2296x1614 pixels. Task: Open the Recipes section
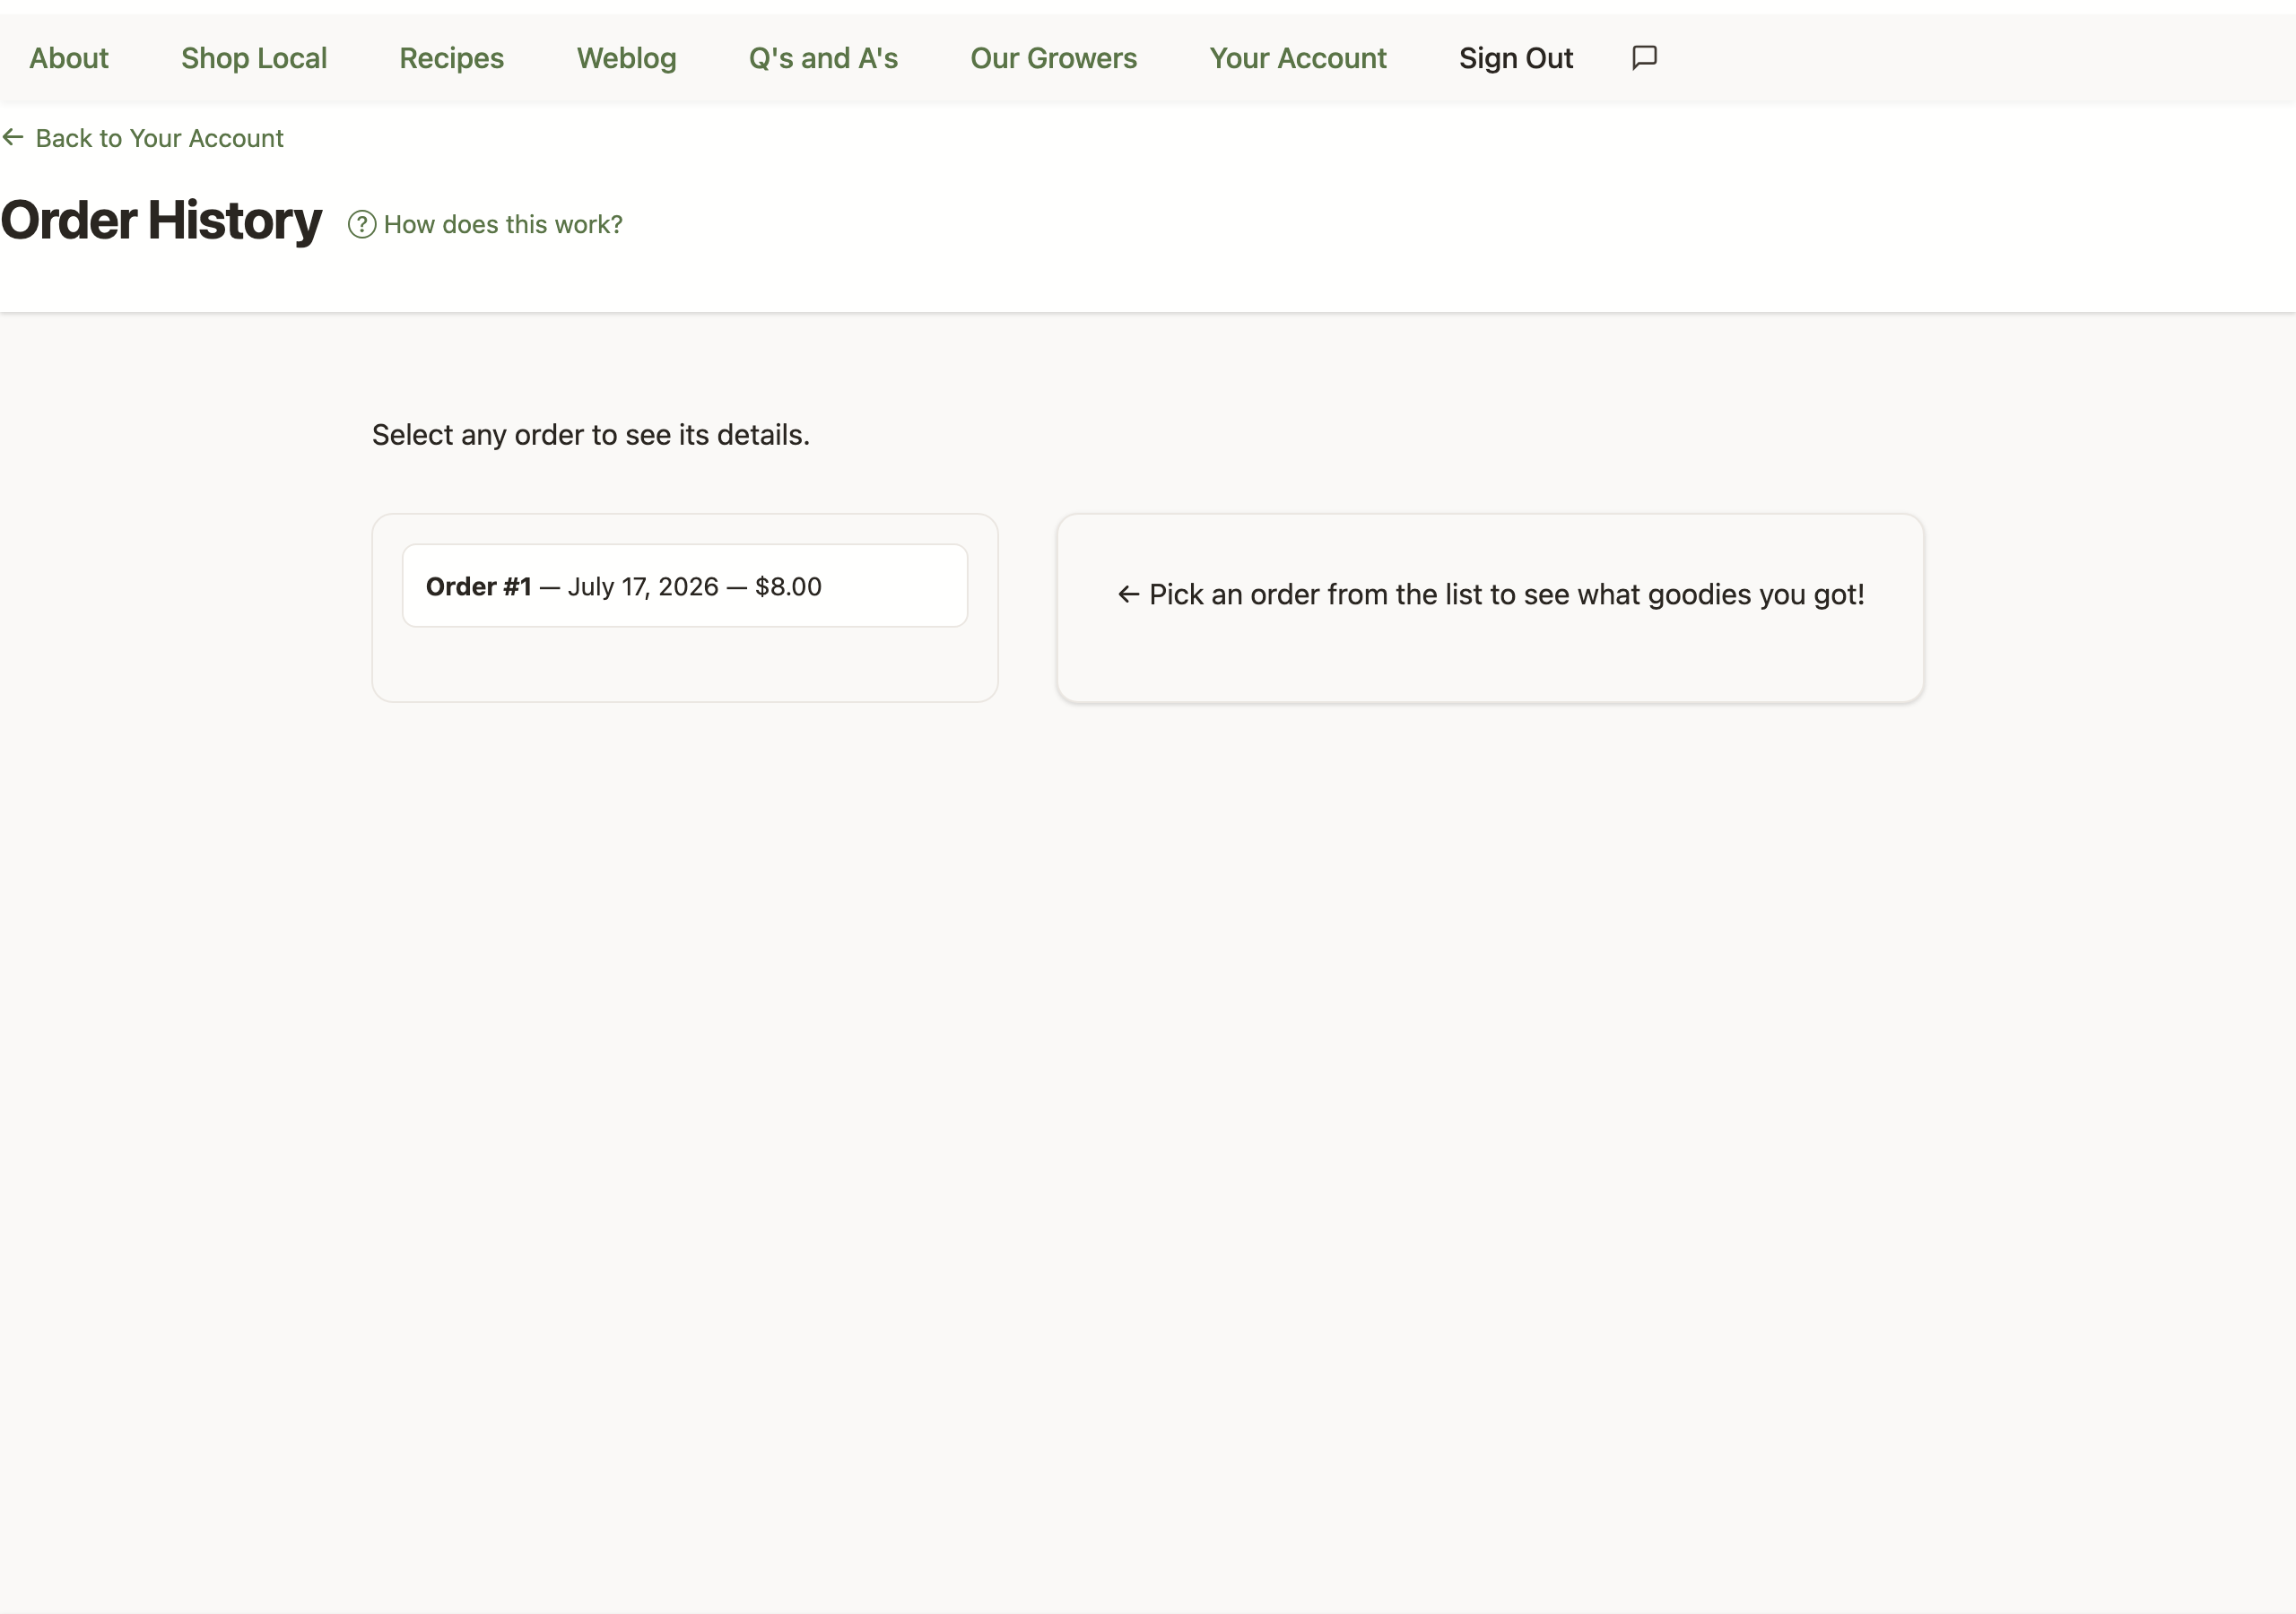click(451, 58)
